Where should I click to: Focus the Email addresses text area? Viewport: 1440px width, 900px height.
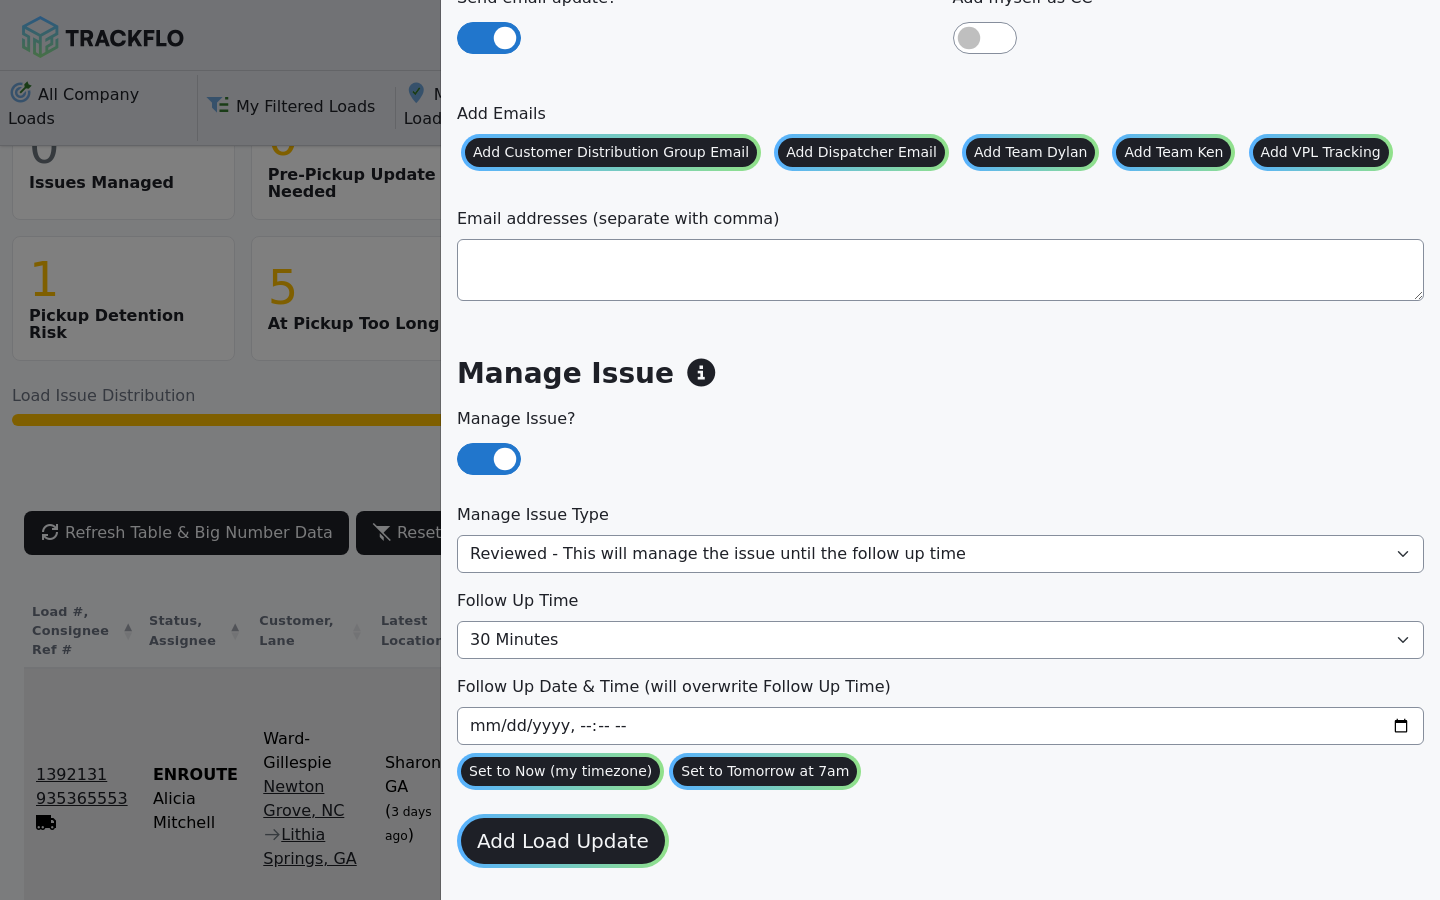click(x=940, y=270)
